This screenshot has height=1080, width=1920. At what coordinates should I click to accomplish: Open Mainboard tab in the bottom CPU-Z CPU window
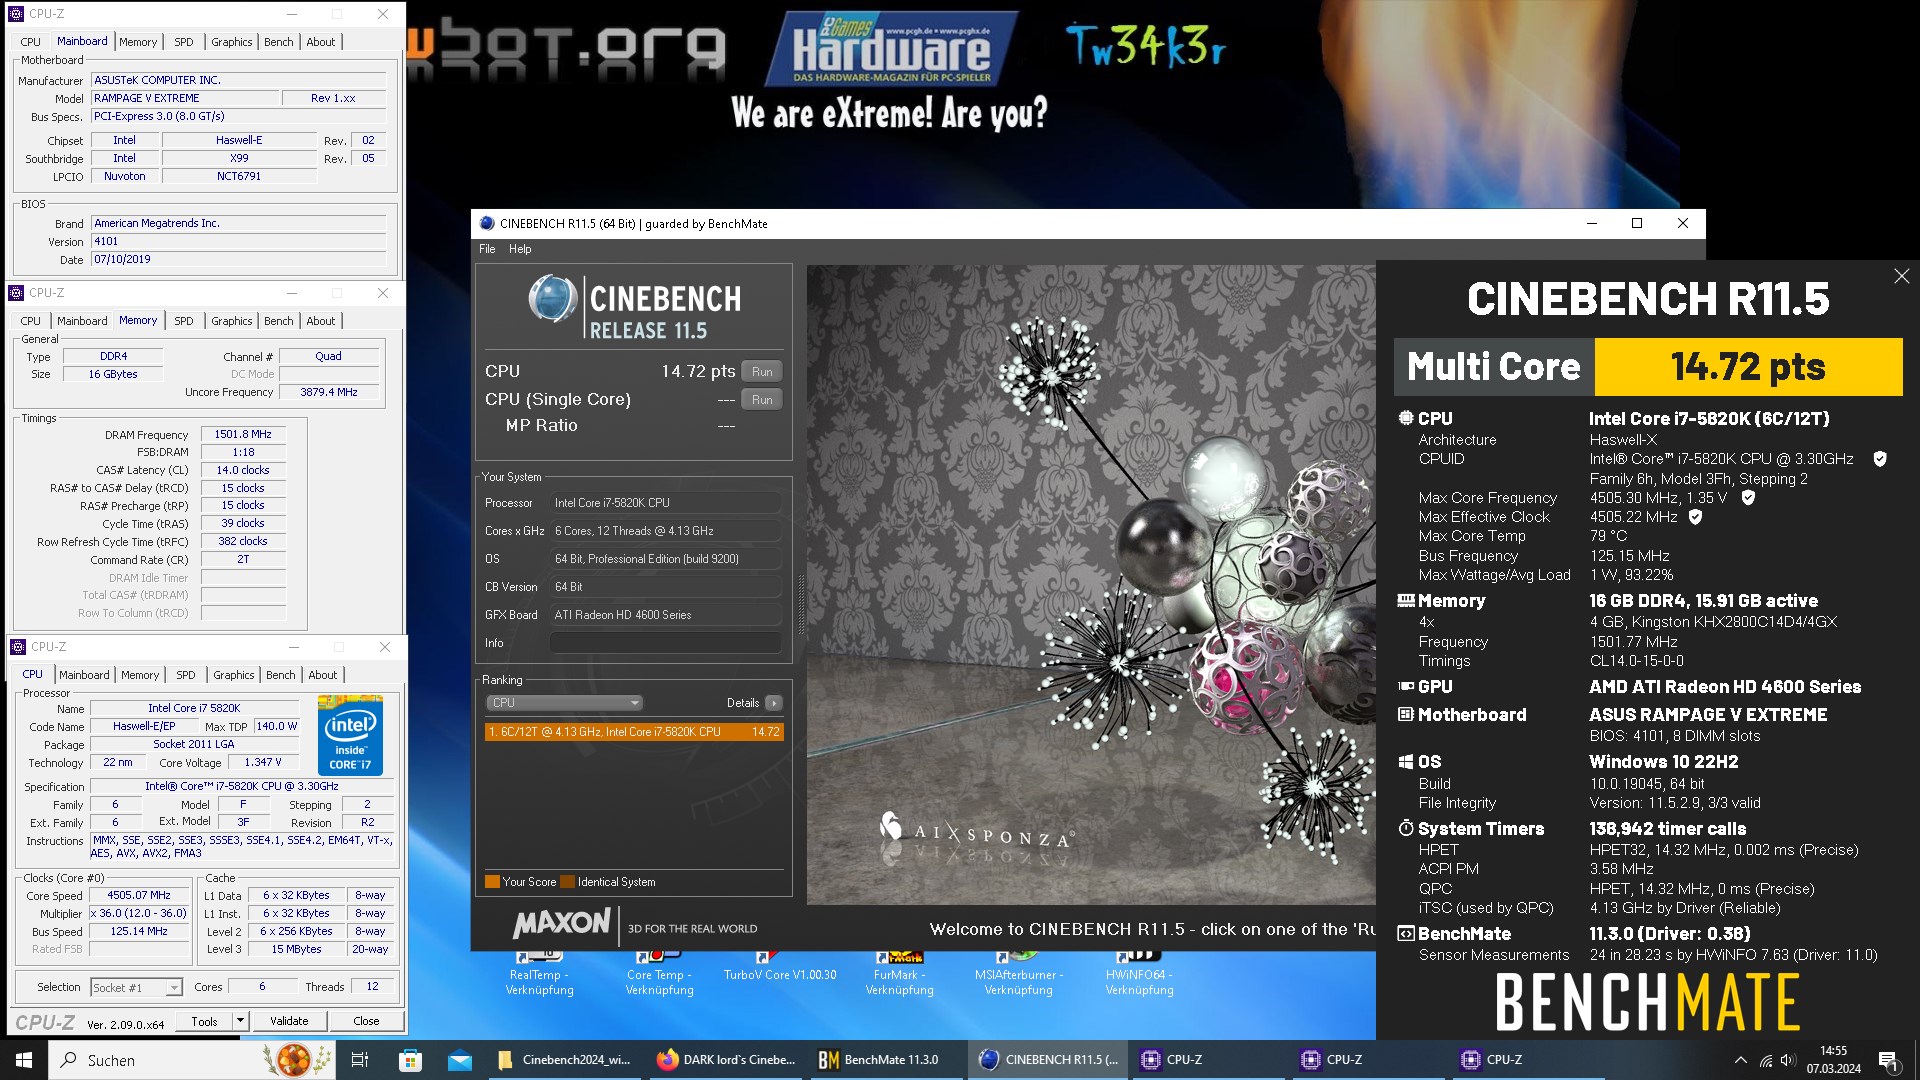[x=84, y=675]
